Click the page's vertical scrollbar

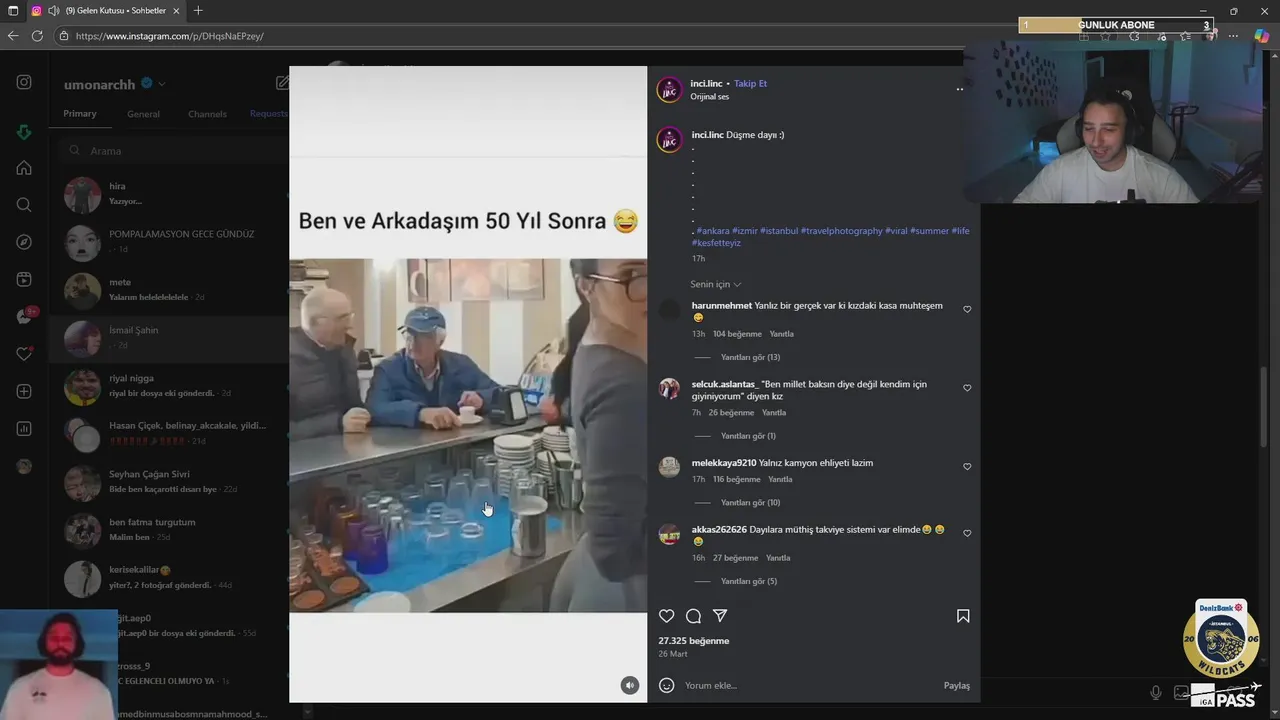tap(1264, 408)
